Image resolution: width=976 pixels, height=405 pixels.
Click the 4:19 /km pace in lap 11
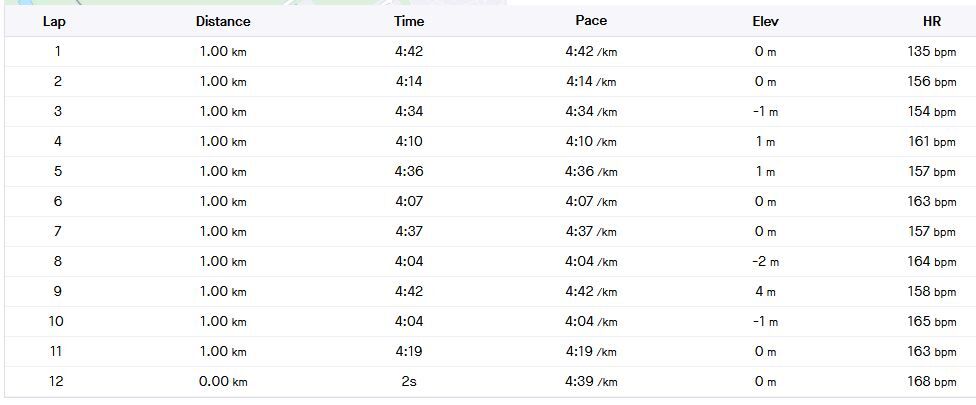pyautogui.click(x=591, y=351)
